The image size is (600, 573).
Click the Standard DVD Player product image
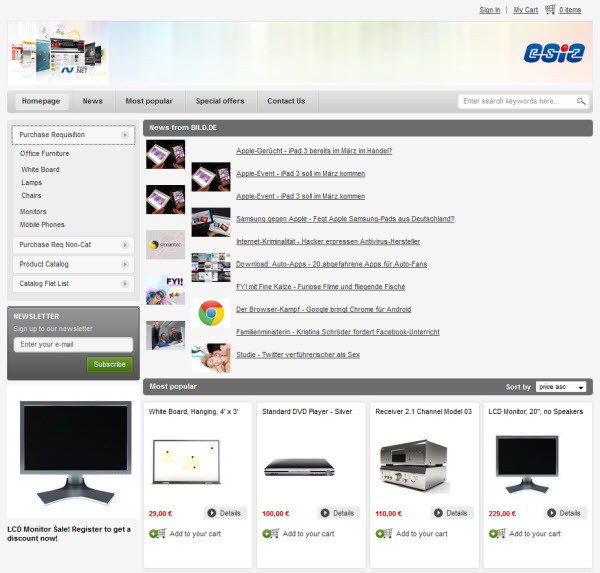(x=299, y=467)
